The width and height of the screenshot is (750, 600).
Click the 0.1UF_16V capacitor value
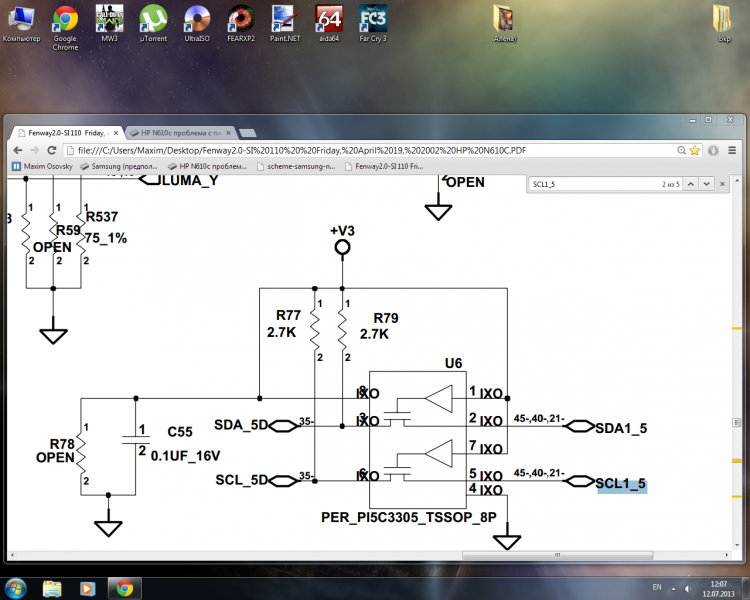[186, 456]
